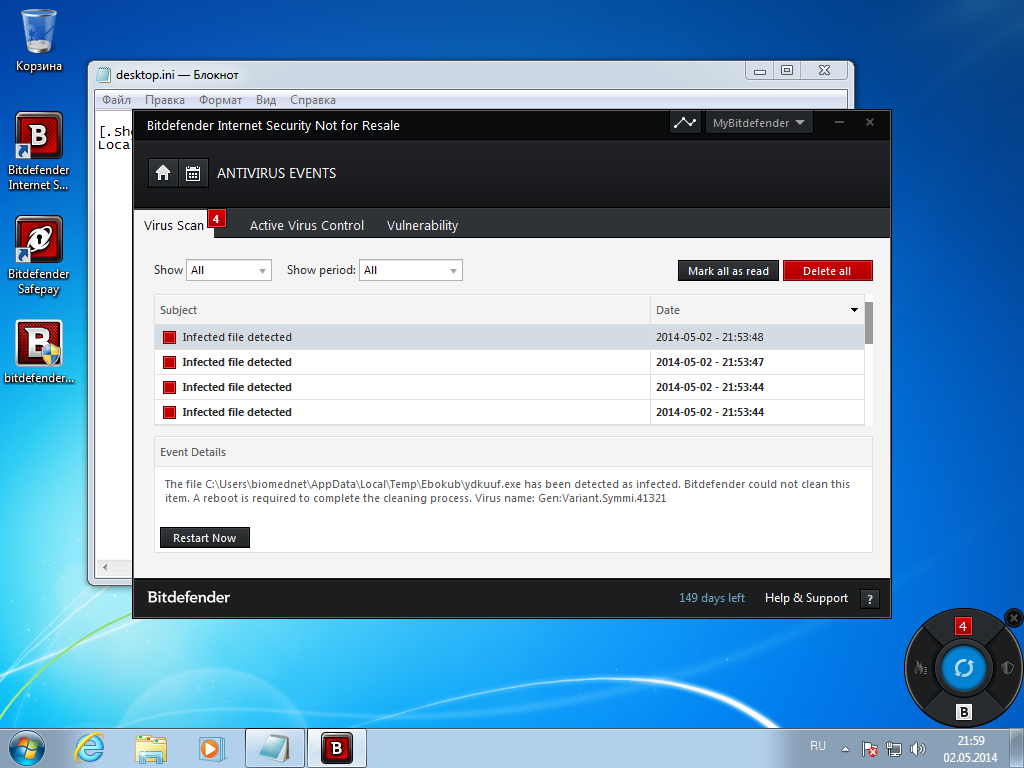This screenshot has height=768, width=1024.
Task: Expand the Show period dropdown
Action: (411, 270)
